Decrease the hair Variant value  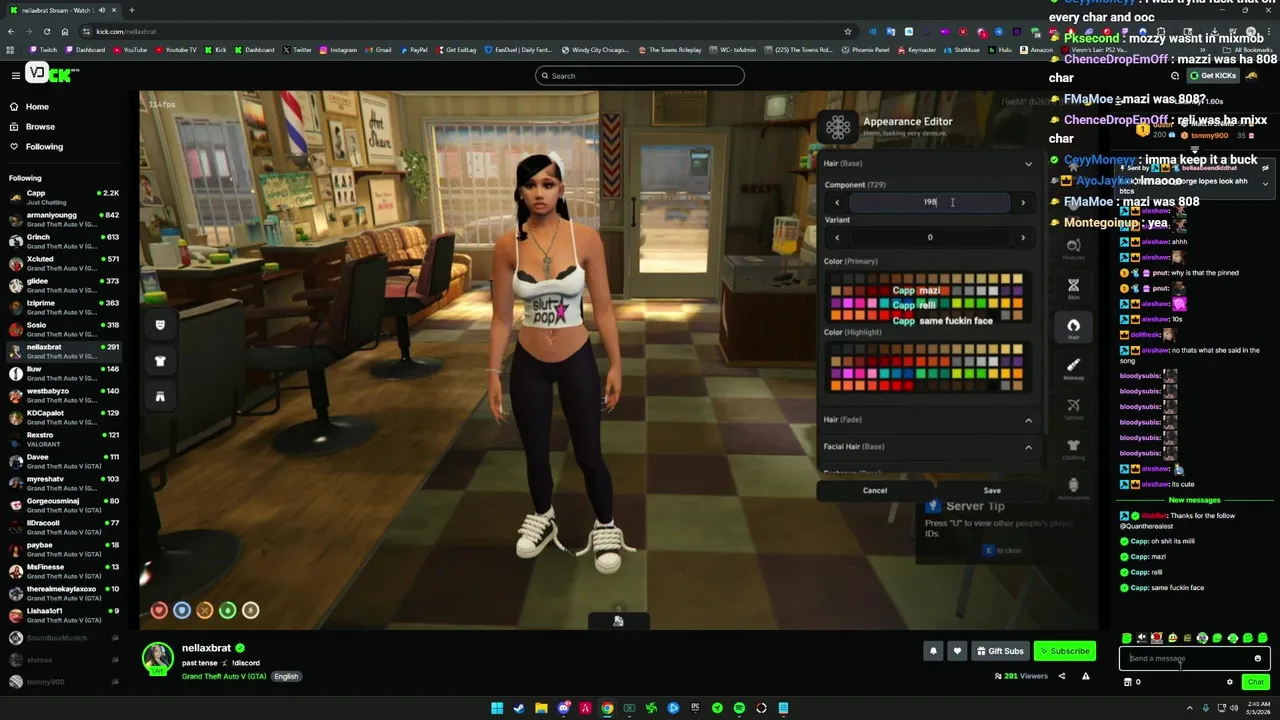[837, 238]
